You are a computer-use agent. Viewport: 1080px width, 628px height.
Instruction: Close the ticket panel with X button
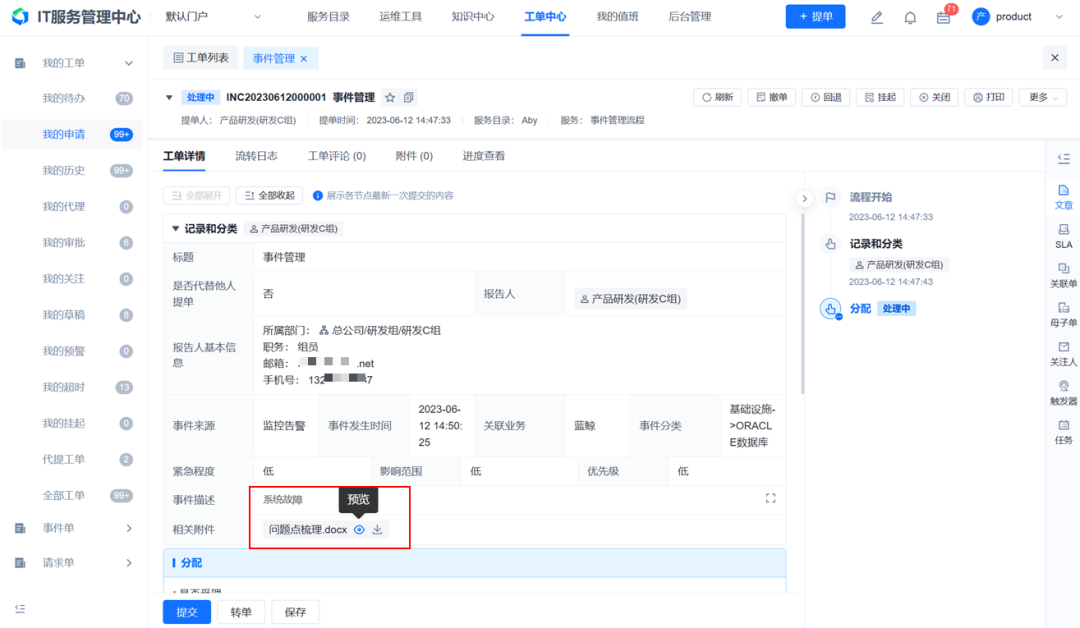click(1055, 58)
